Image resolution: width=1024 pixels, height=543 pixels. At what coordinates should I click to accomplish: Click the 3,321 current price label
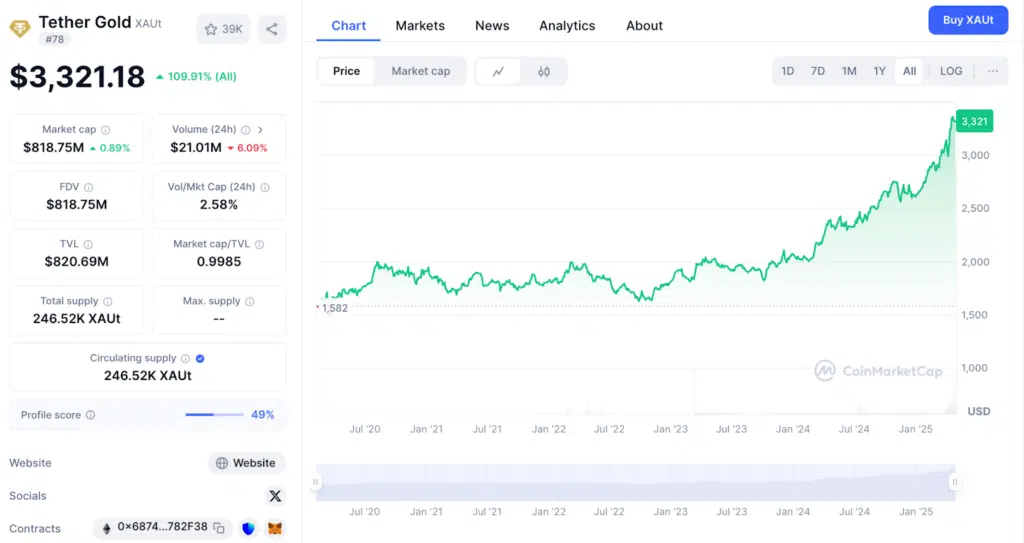coord(974,122)
